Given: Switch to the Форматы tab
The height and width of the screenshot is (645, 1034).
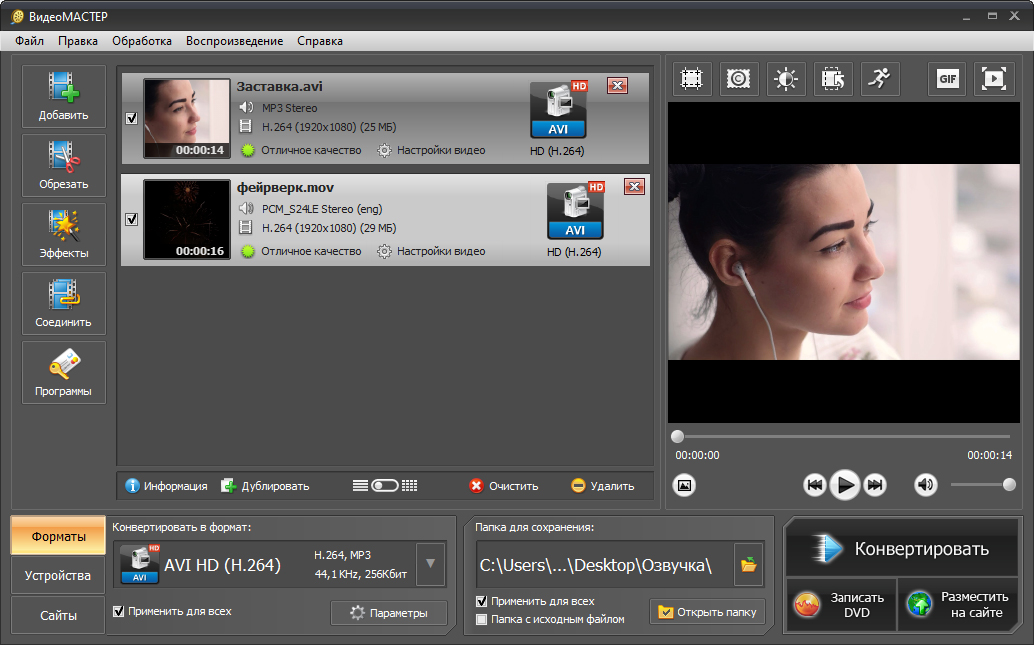Looking at the screenshot, I should tap(58, 536).
